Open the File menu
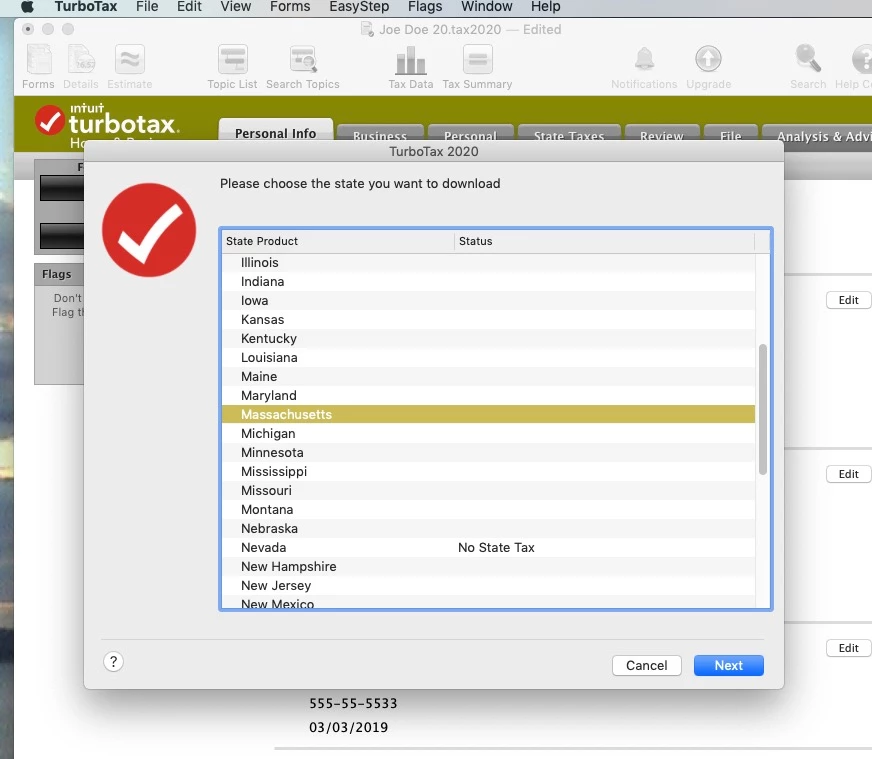Screen dimensions: 872x759 click(x=147, y=7)
